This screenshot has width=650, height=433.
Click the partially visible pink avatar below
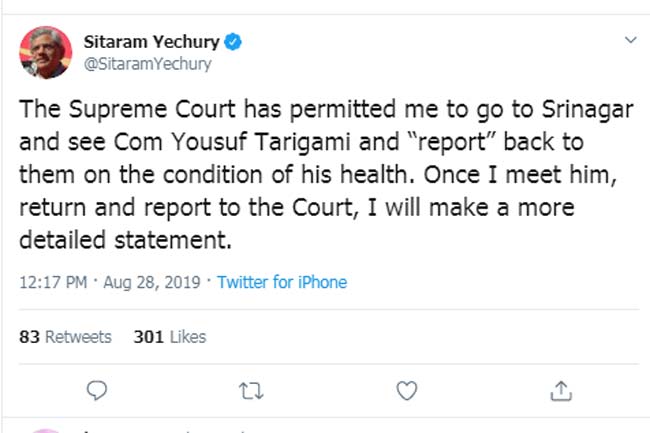(45, 430)
